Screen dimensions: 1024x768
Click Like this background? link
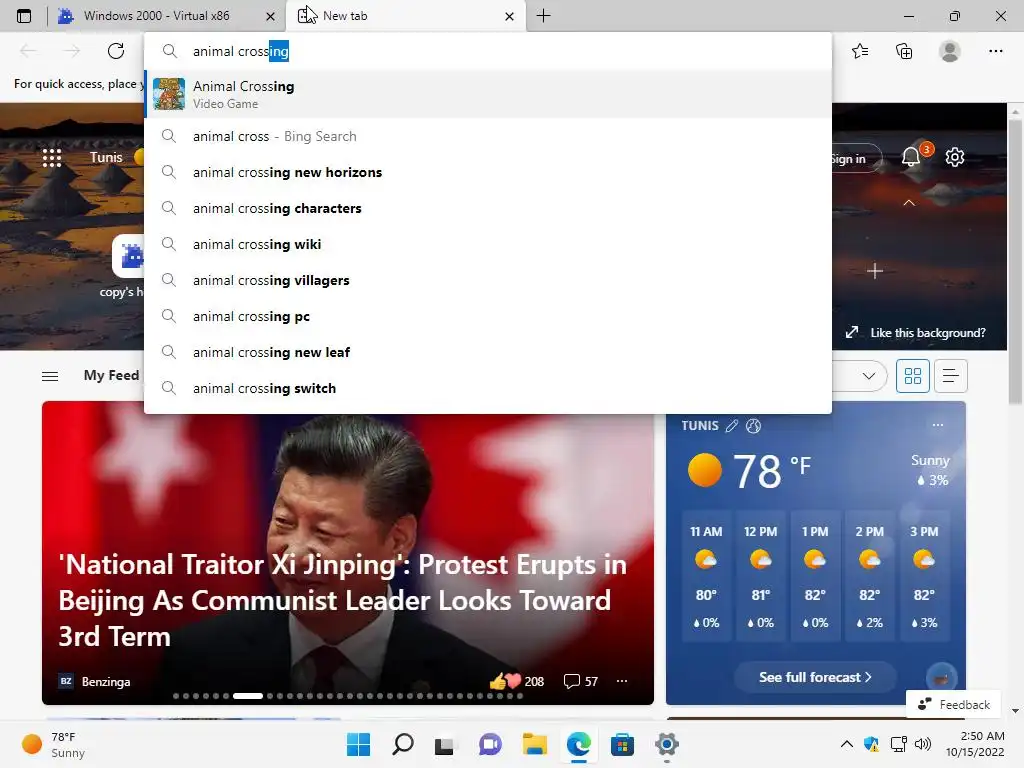[x=916, y=332]
